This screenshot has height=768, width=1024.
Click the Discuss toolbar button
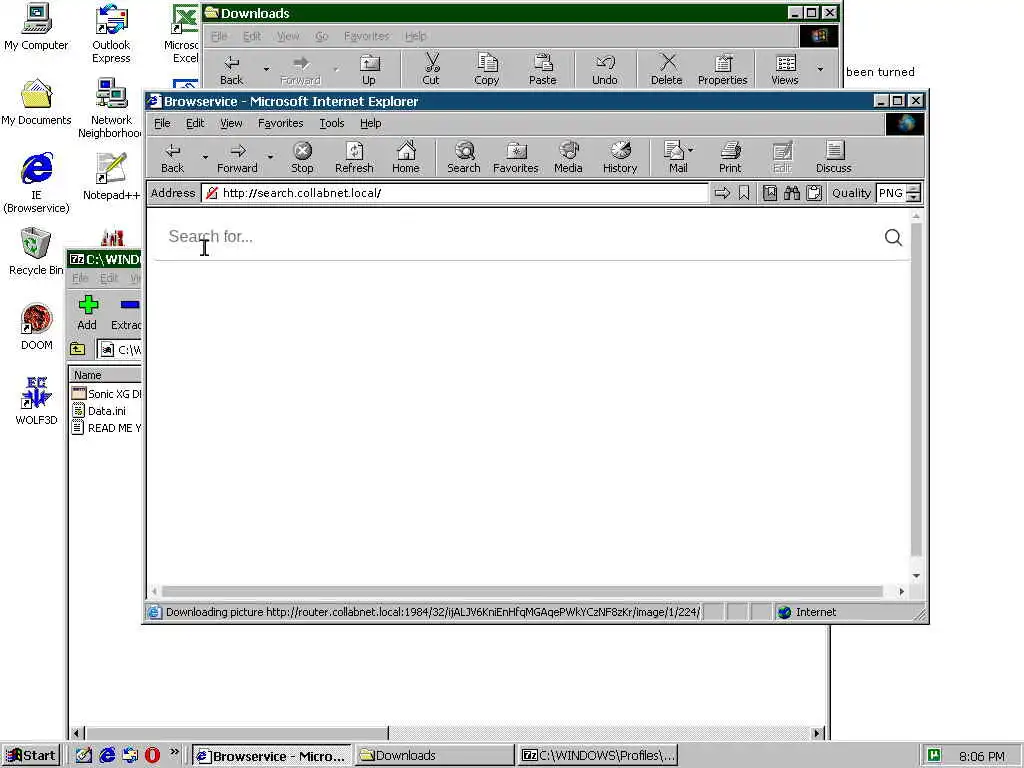(x=833, y=157)
